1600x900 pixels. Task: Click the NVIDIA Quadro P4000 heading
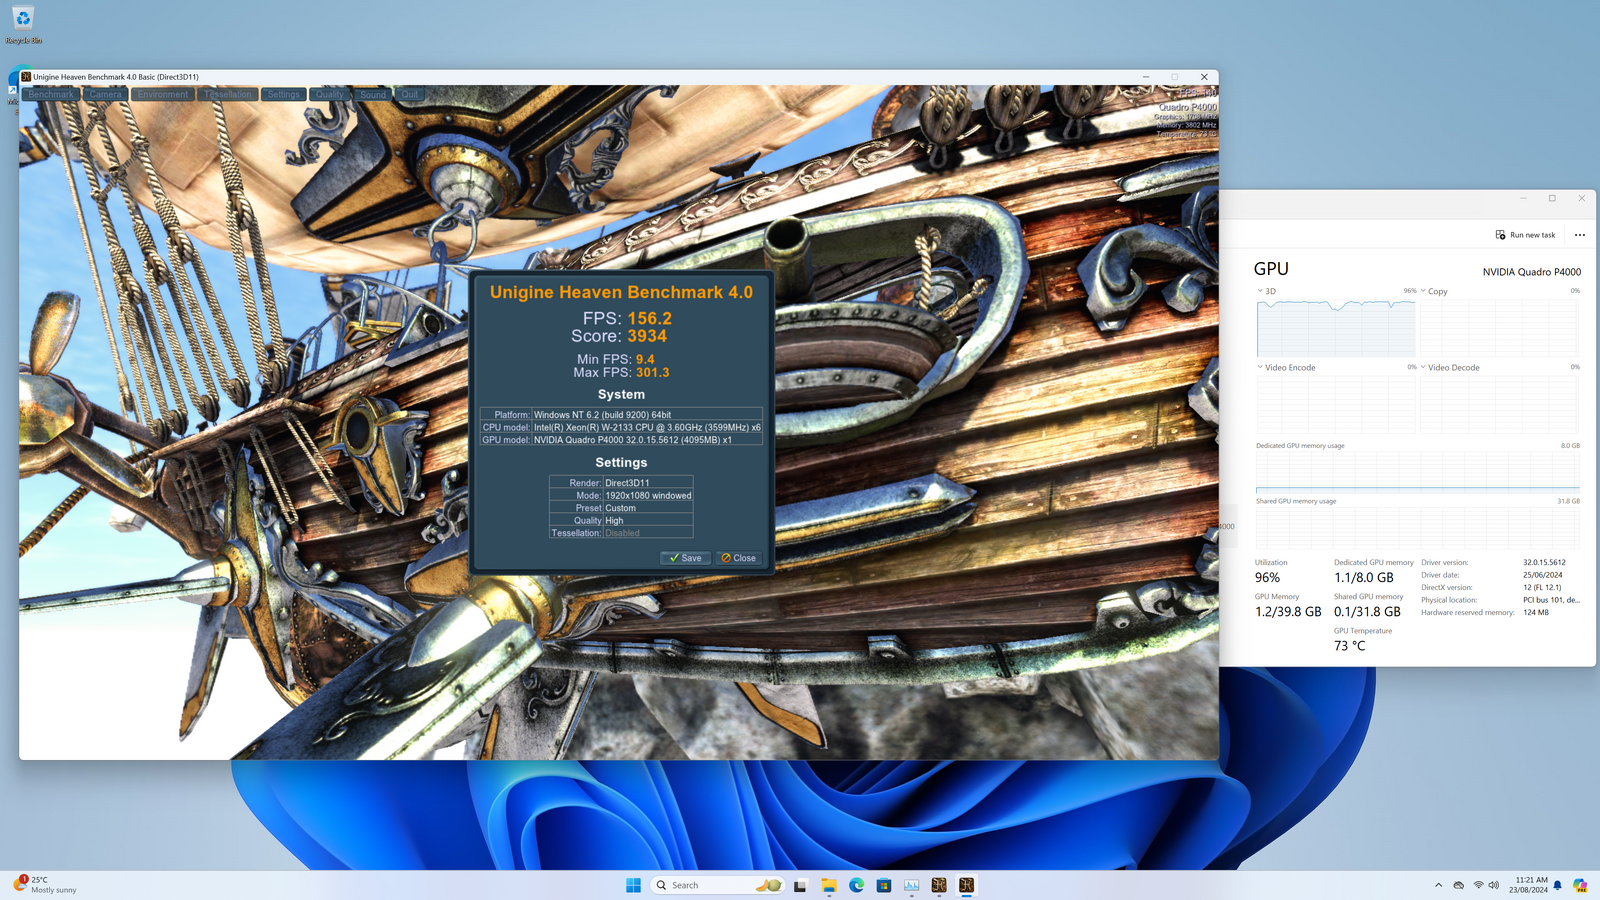click(1532, 272)
